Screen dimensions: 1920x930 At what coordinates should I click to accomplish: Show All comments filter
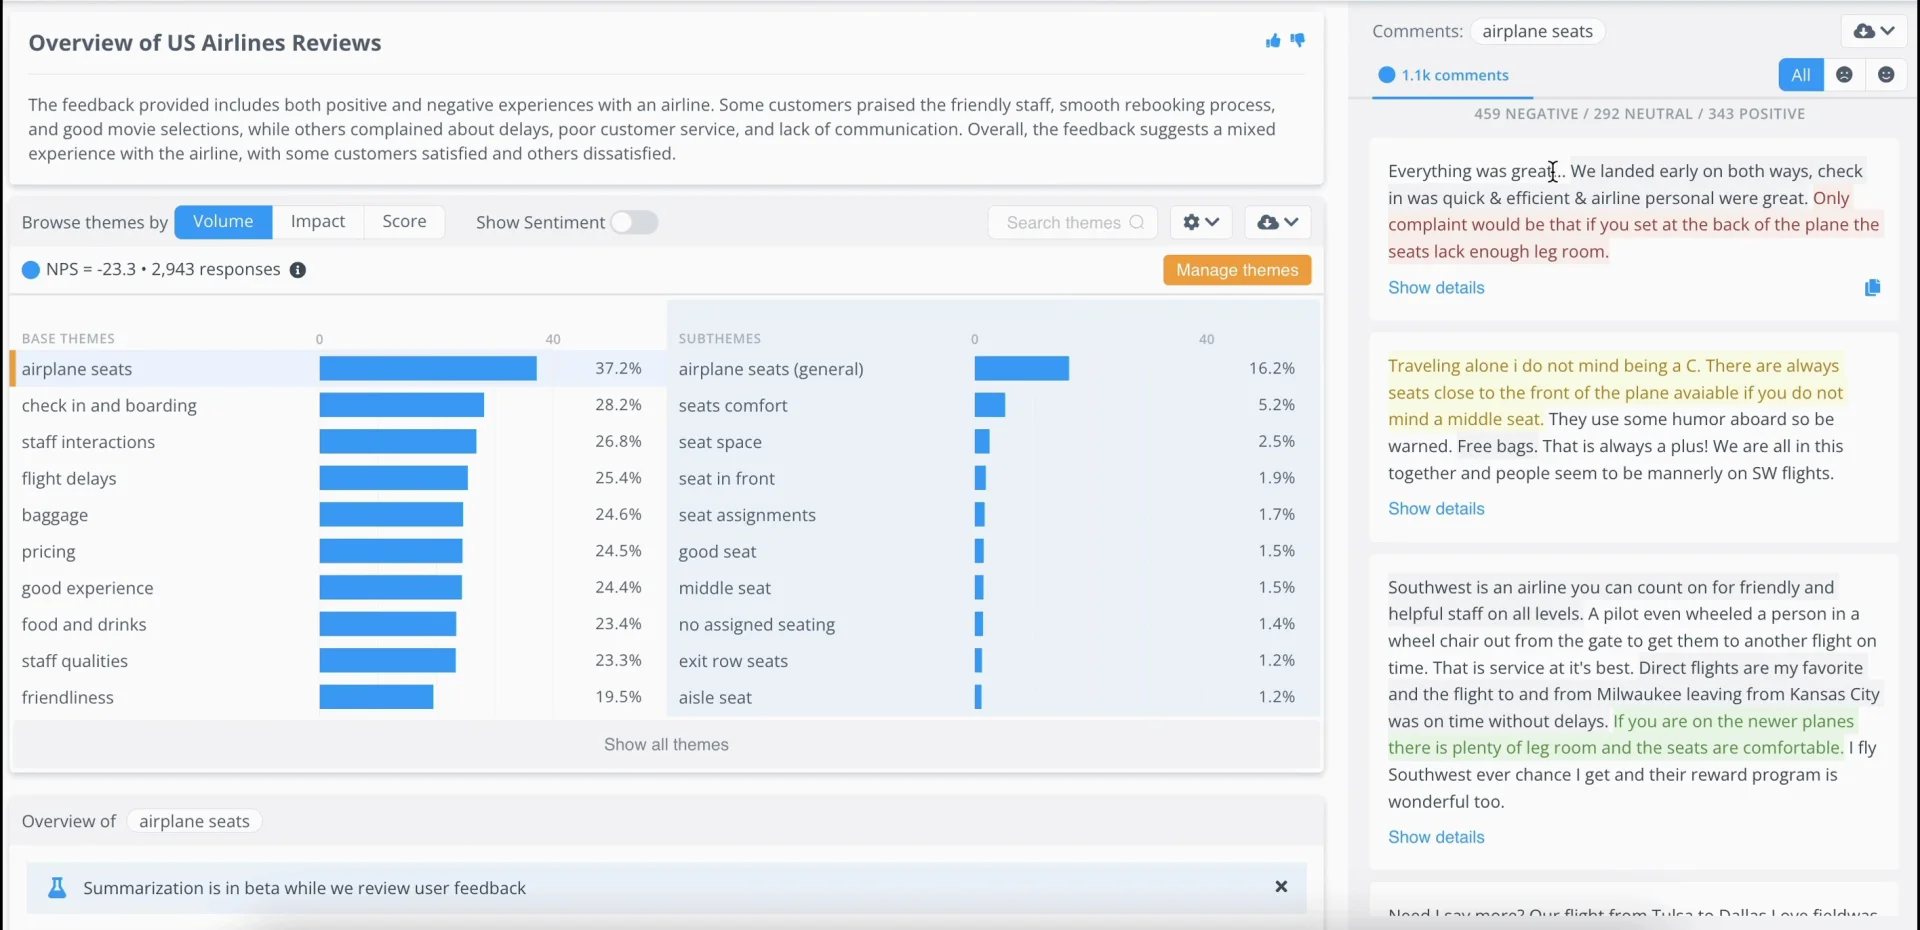tap(1801, 75)
